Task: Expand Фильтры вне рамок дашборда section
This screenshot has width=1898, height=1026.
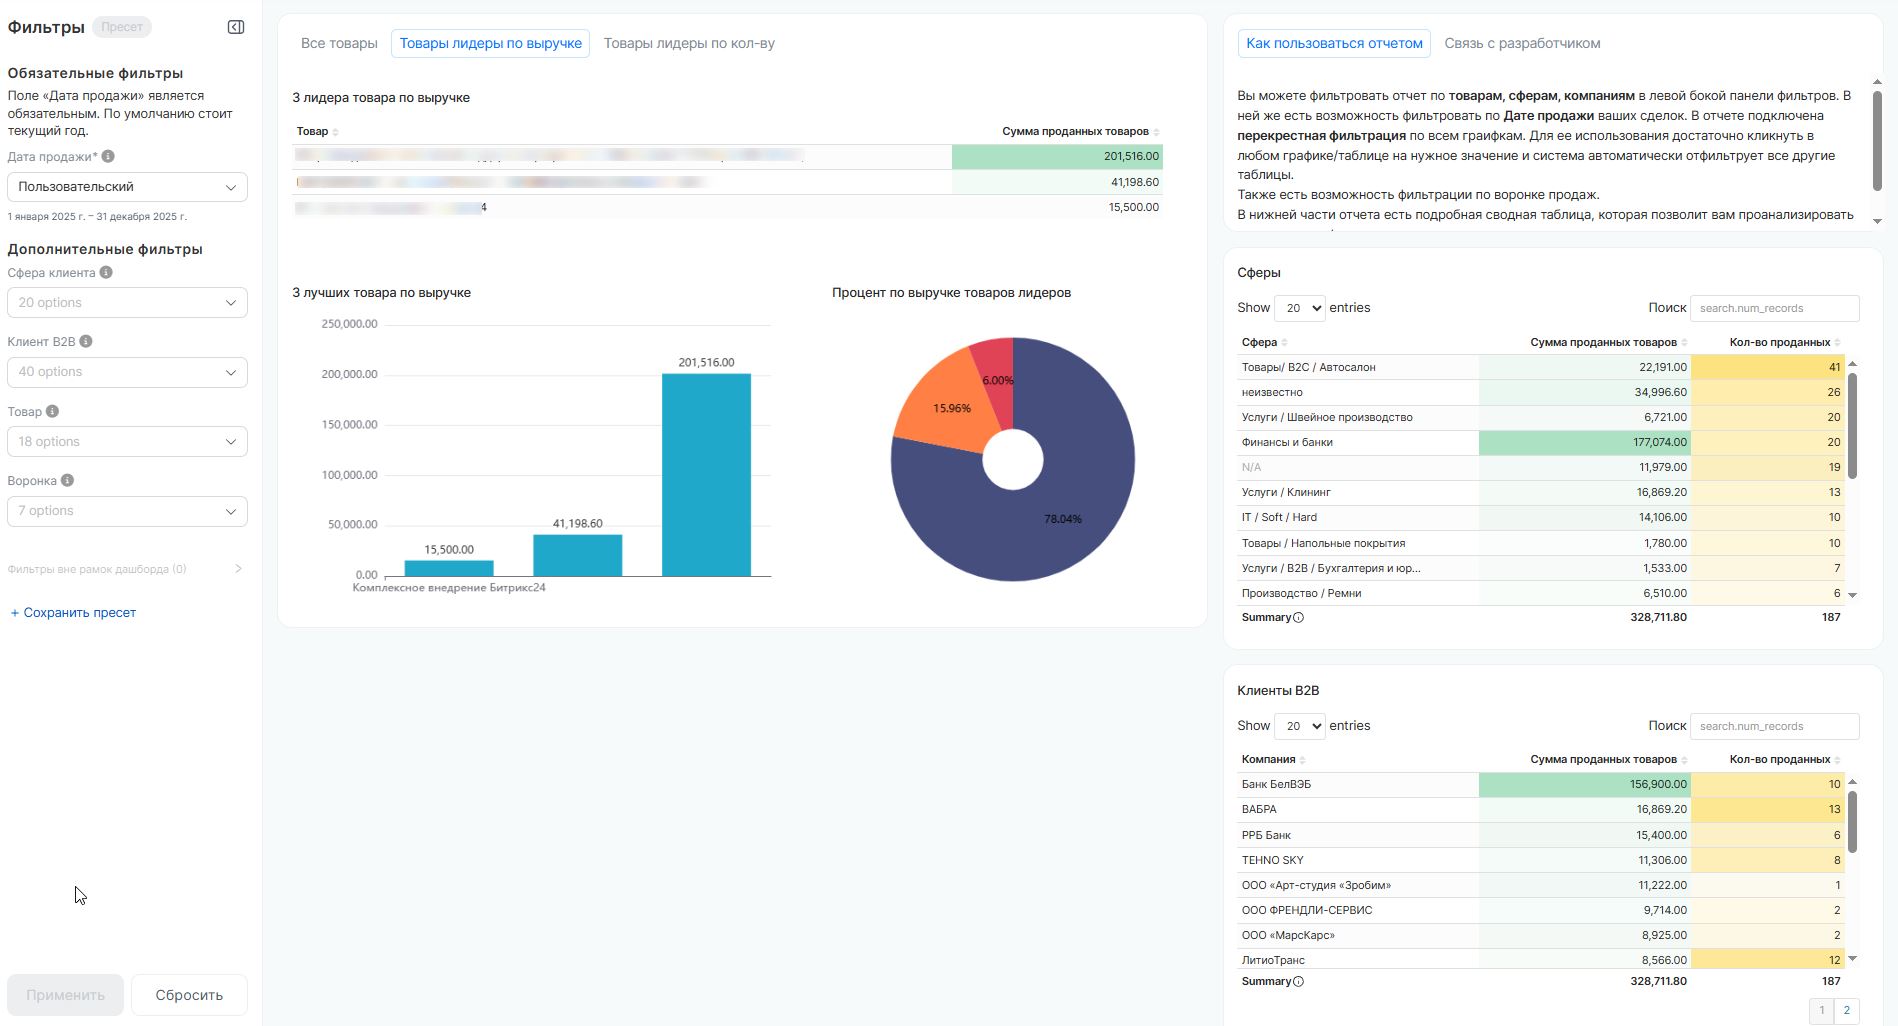Action: pyautogui.click(x=237, y=569)
